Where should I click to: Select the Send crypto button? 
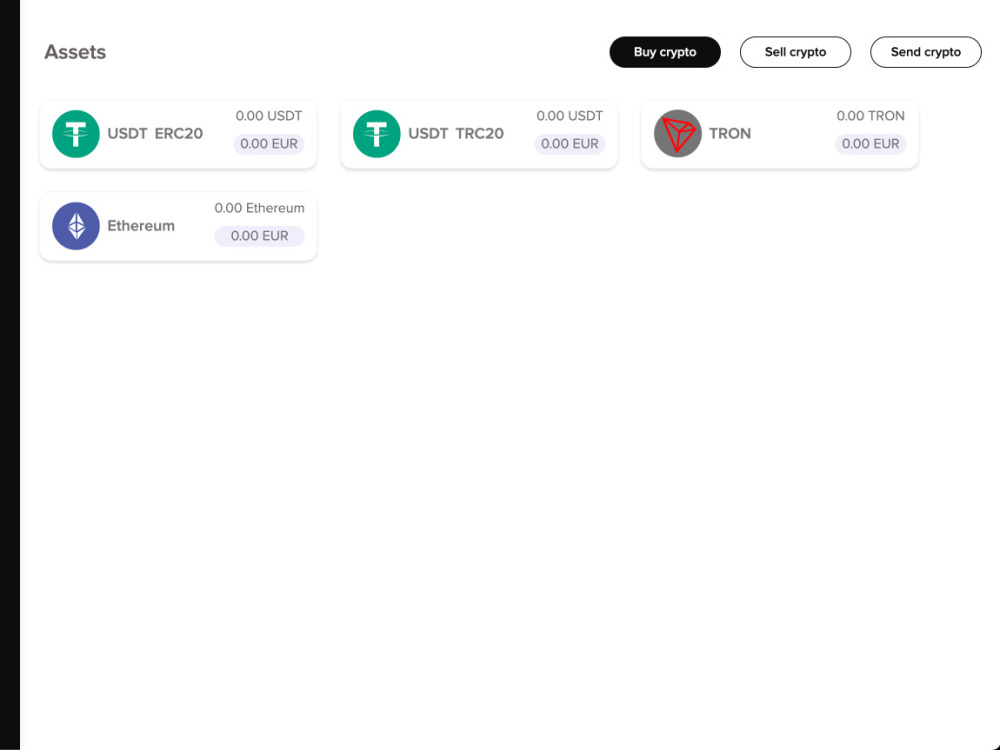(x=925, y=52)
